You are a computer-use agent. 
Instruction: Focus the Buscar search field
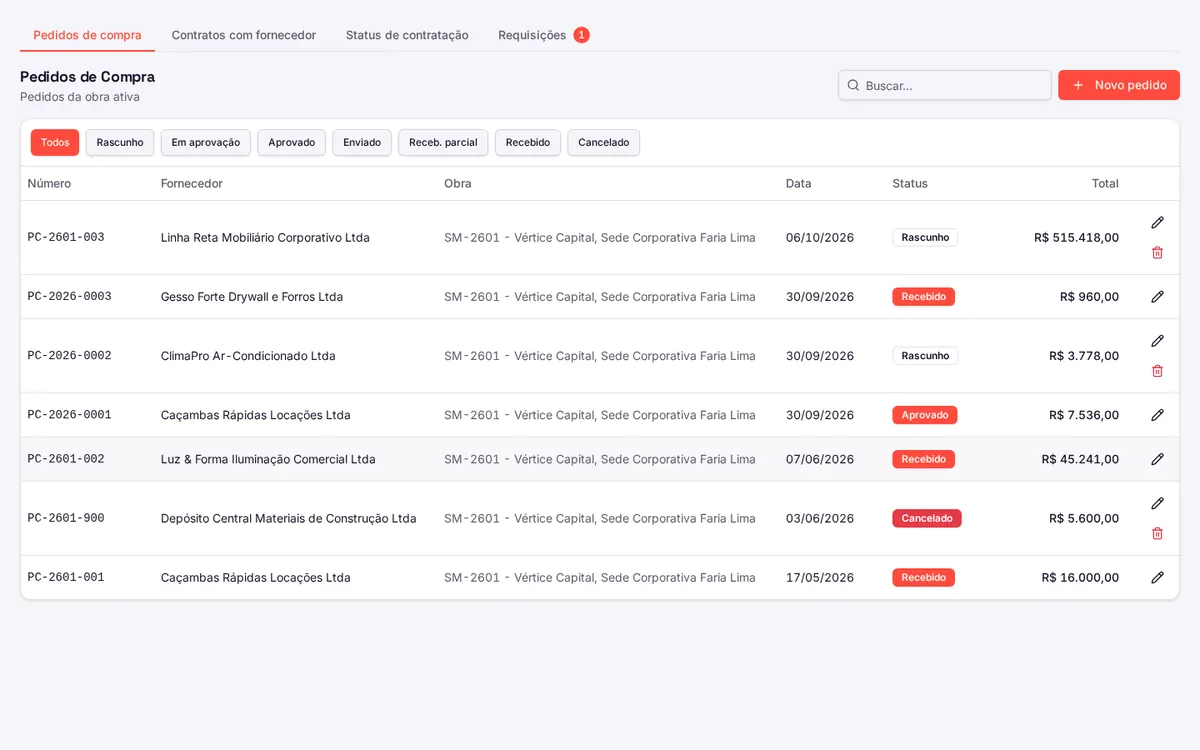pyautogui.click(x=945, y=85)
